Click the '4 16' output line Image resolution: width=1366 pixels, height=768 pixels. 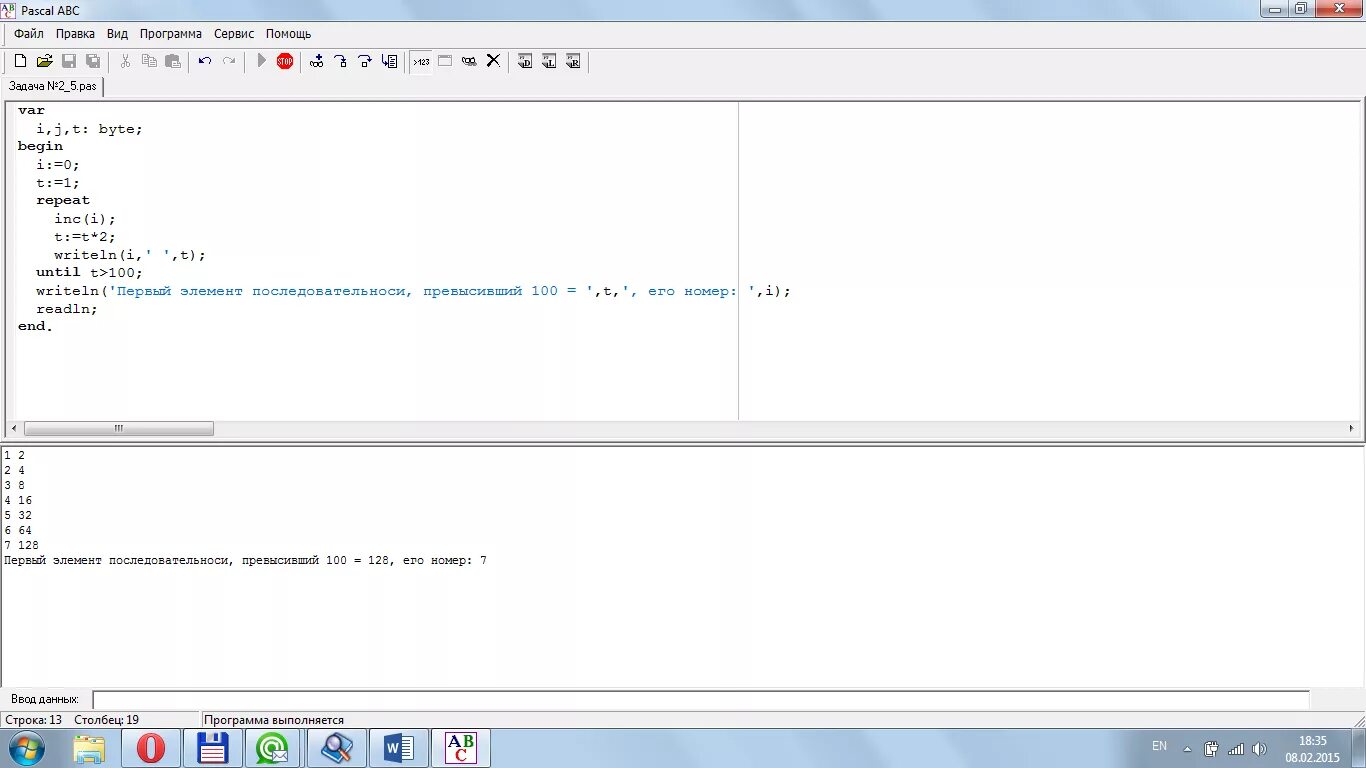tap(18, 500)
